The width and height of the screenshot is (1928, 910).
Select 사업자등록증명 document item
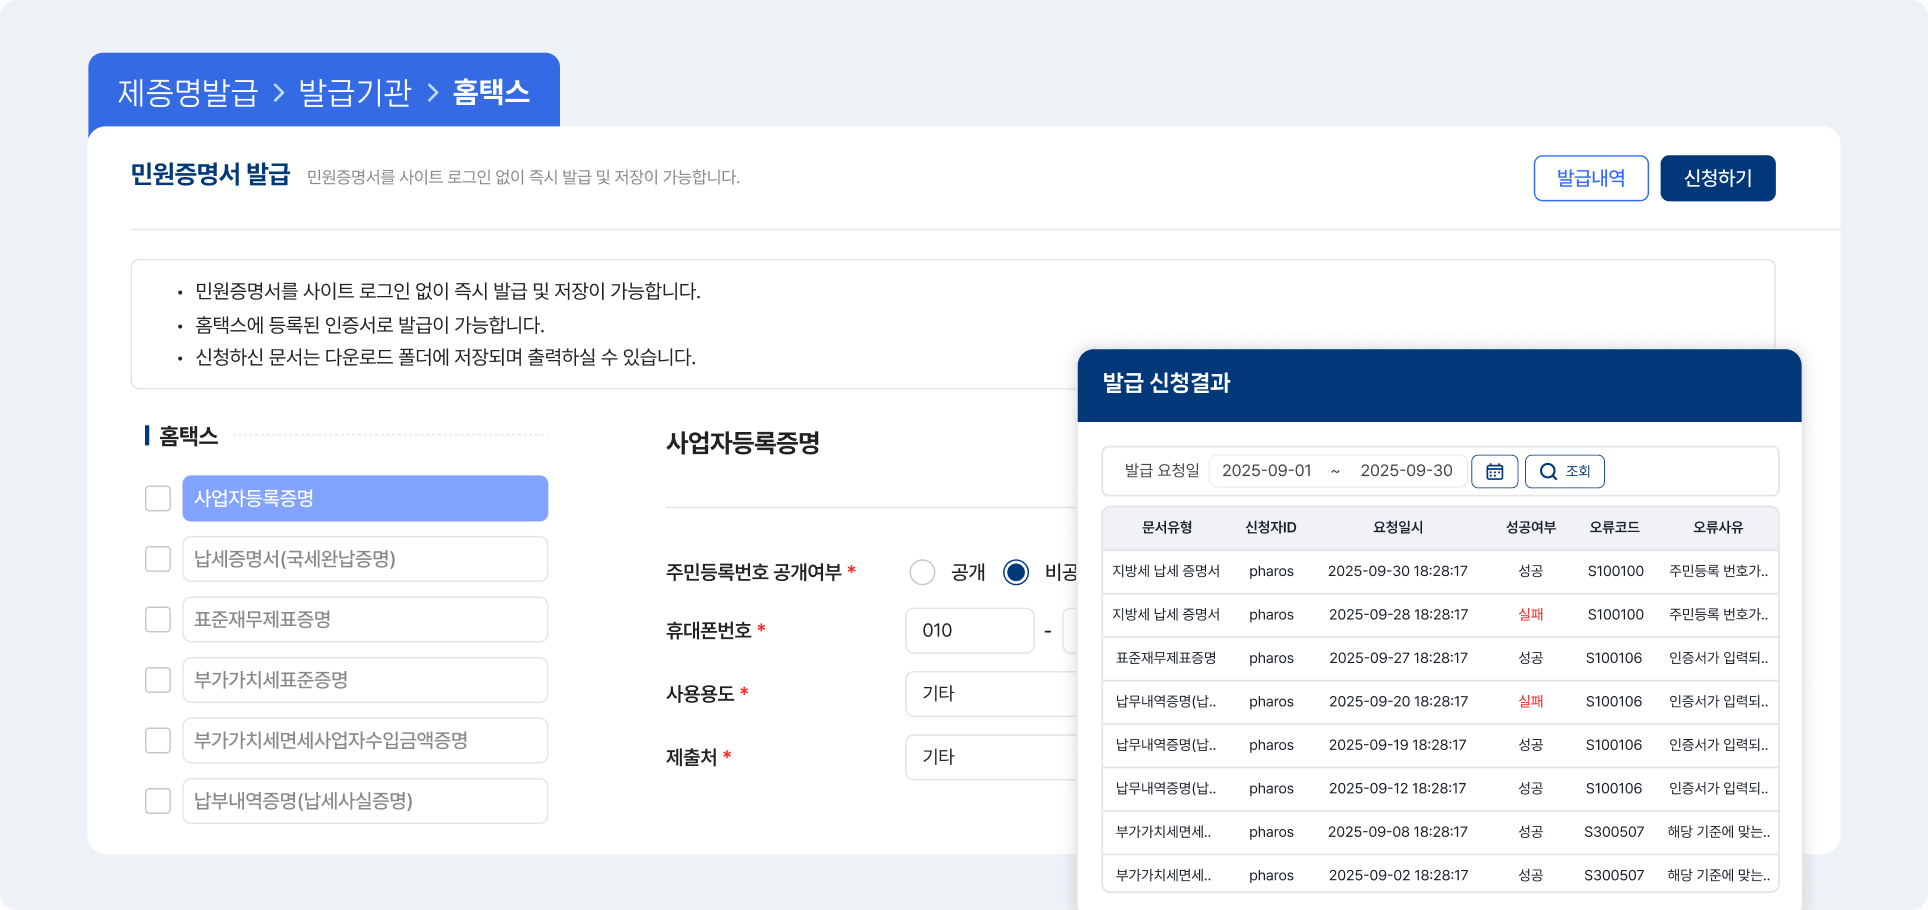click(365, 498)
